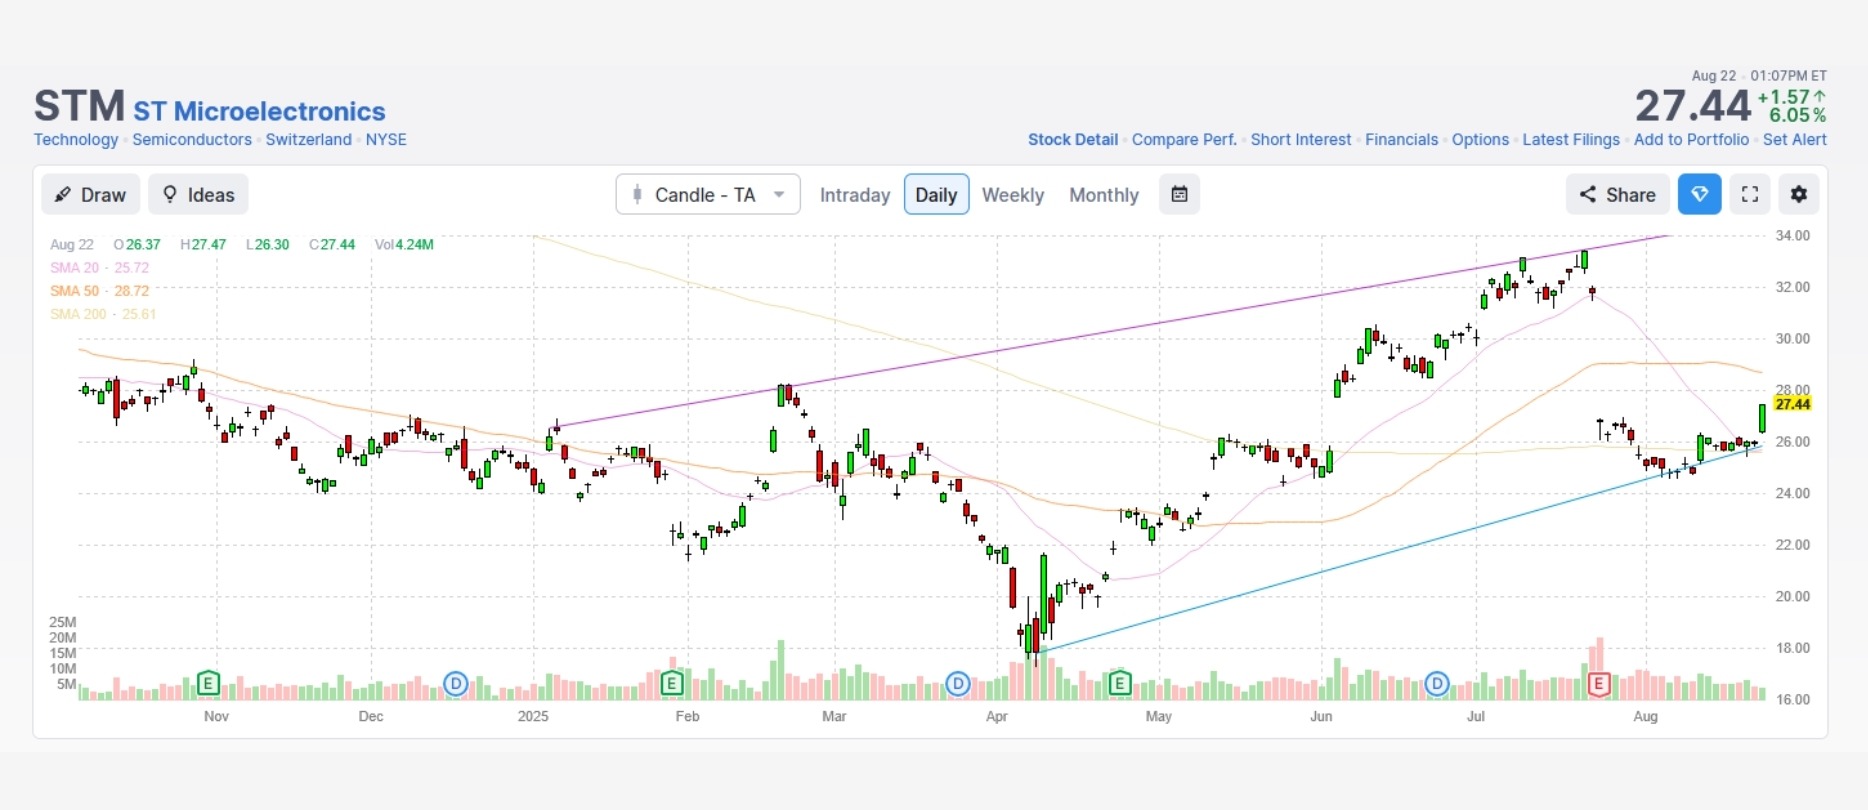The image size is (1868, 810).
Task: Click the SMA 20 legend label
Action: coord(99,268)
